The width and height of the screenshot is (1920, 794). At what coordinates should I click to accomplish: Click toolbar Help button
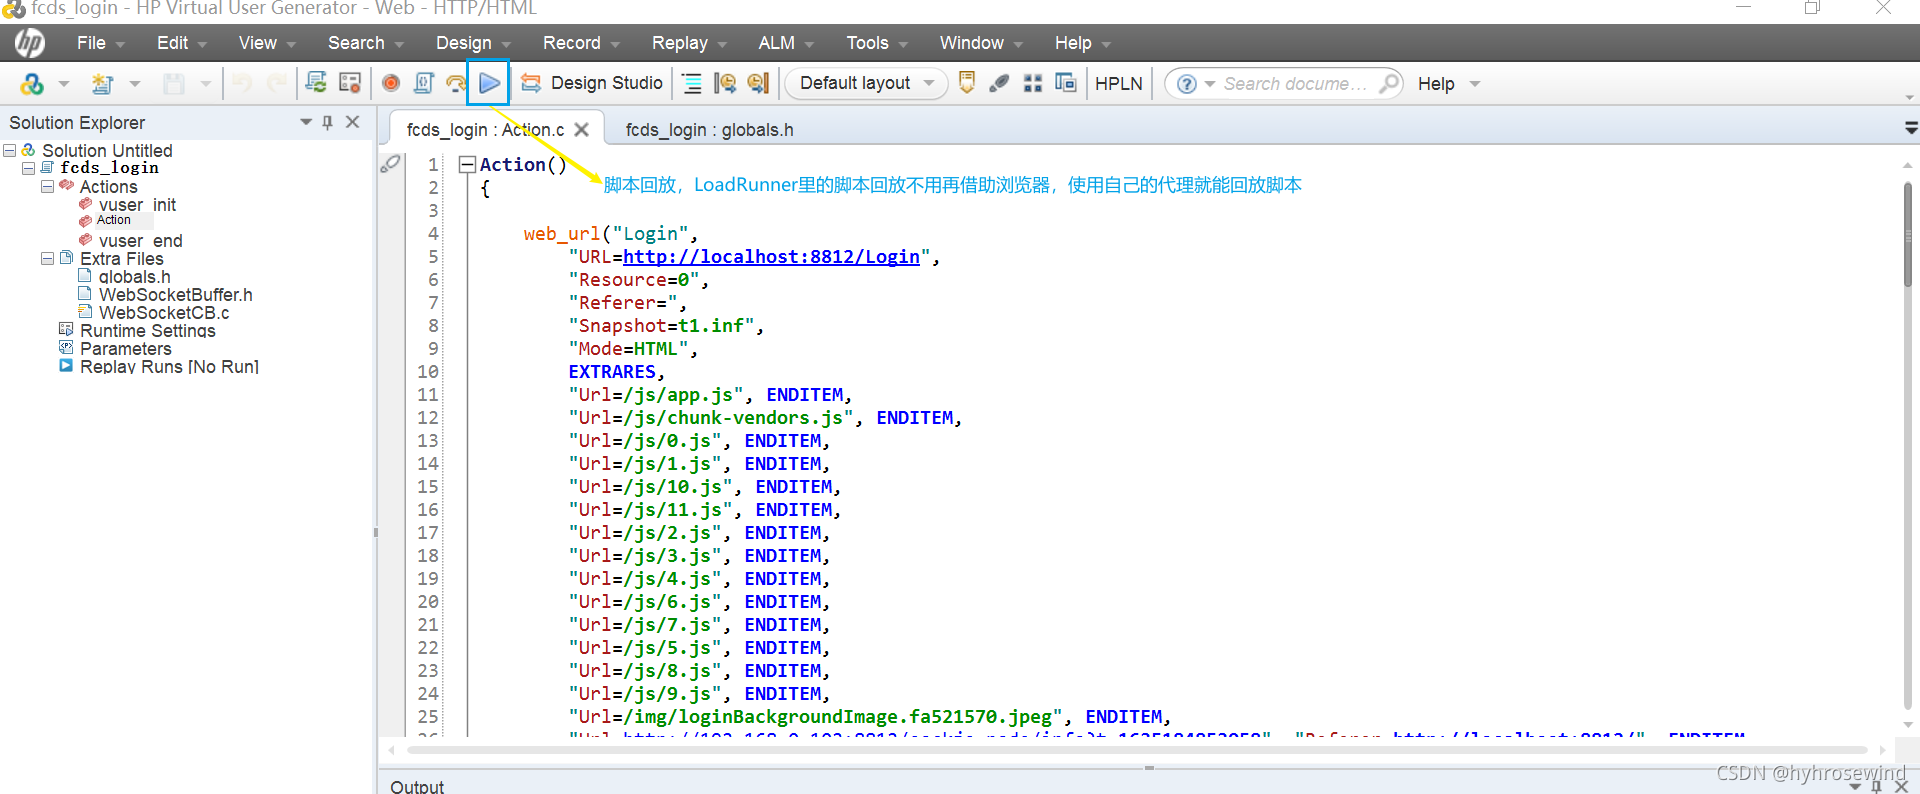tap(1436, 84)
